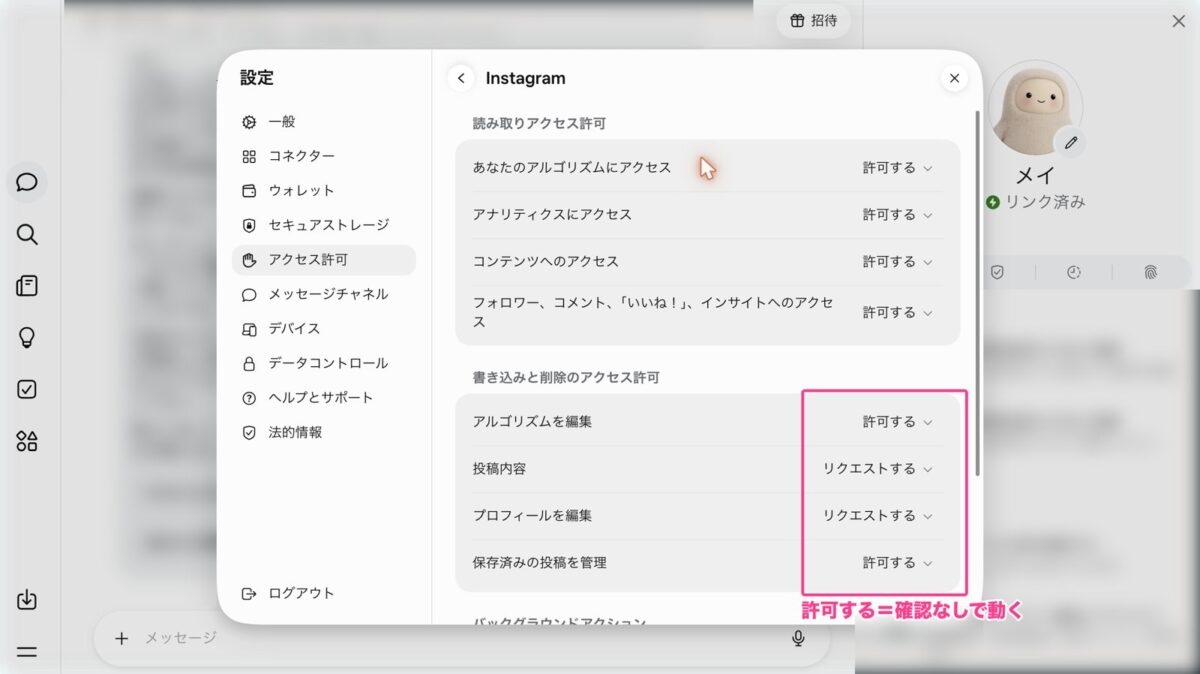
Task: Click the pencil edit icon on avatar
Action: point(1071,143)
